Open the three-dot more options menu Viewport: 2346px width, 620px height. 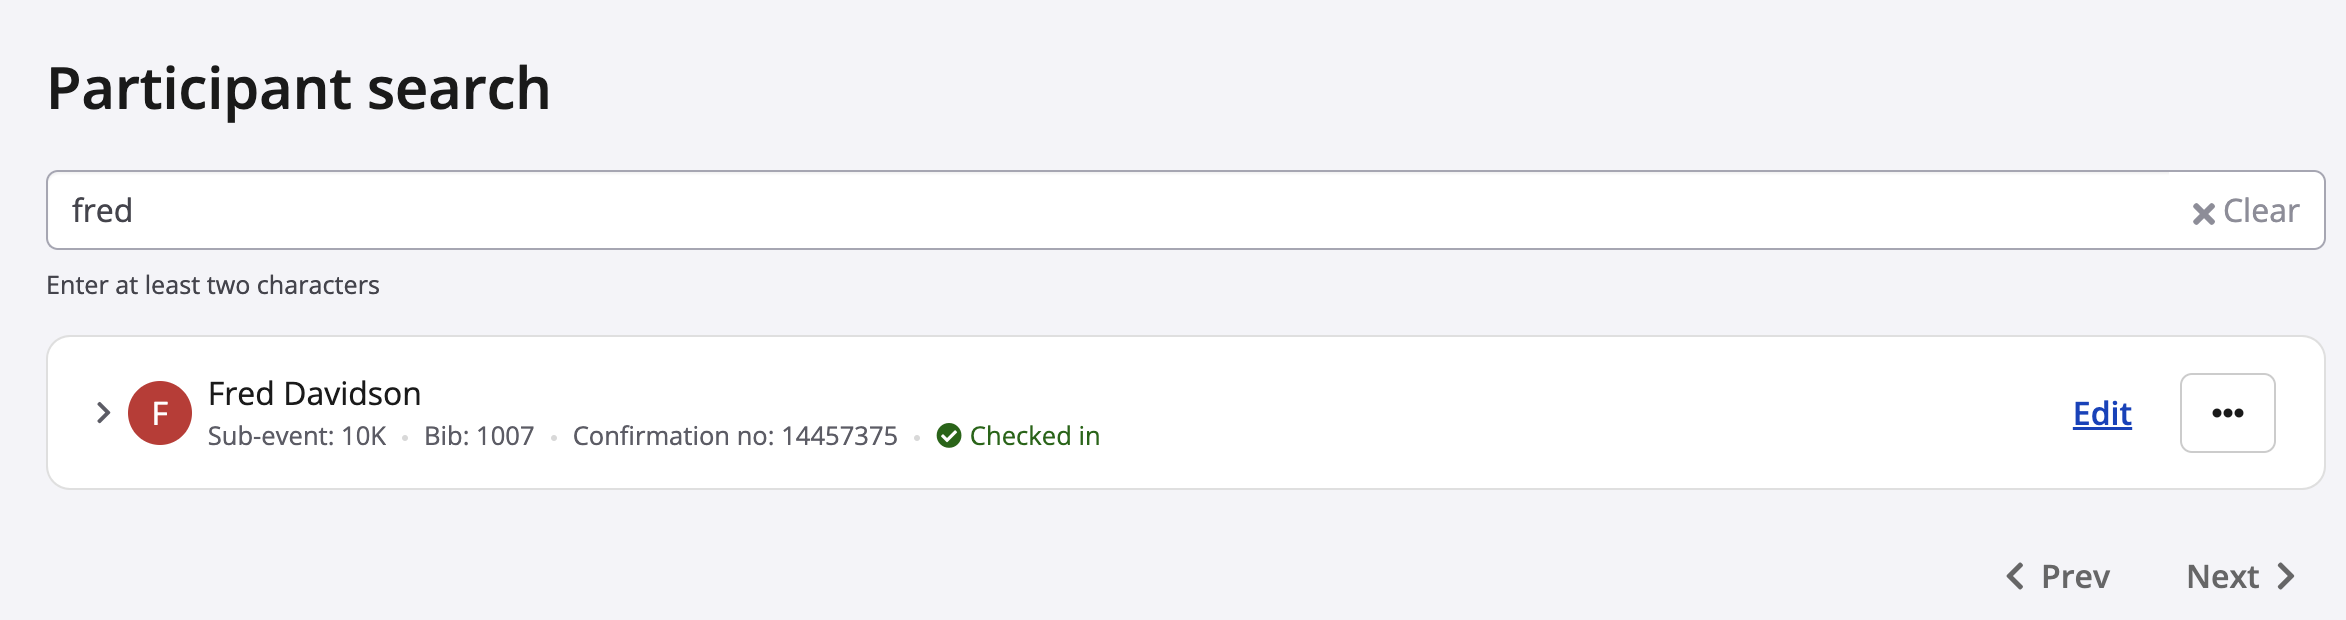[x=2227, y=413]
